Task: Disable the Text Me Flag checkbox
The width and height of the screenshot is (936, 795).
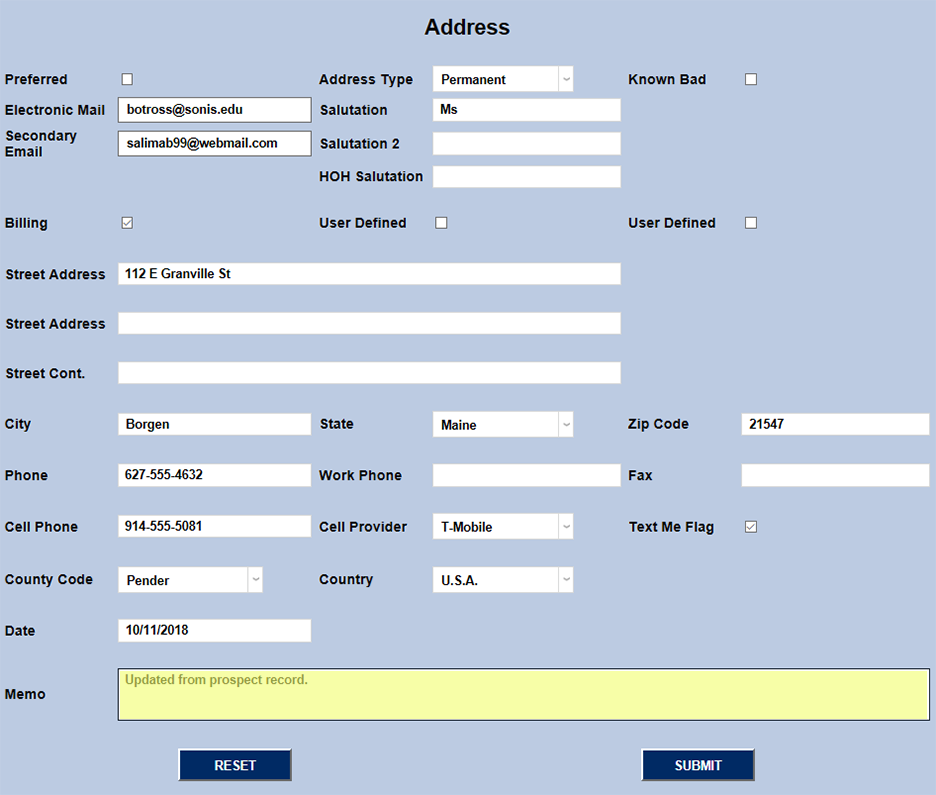Action: click(751, 526)
